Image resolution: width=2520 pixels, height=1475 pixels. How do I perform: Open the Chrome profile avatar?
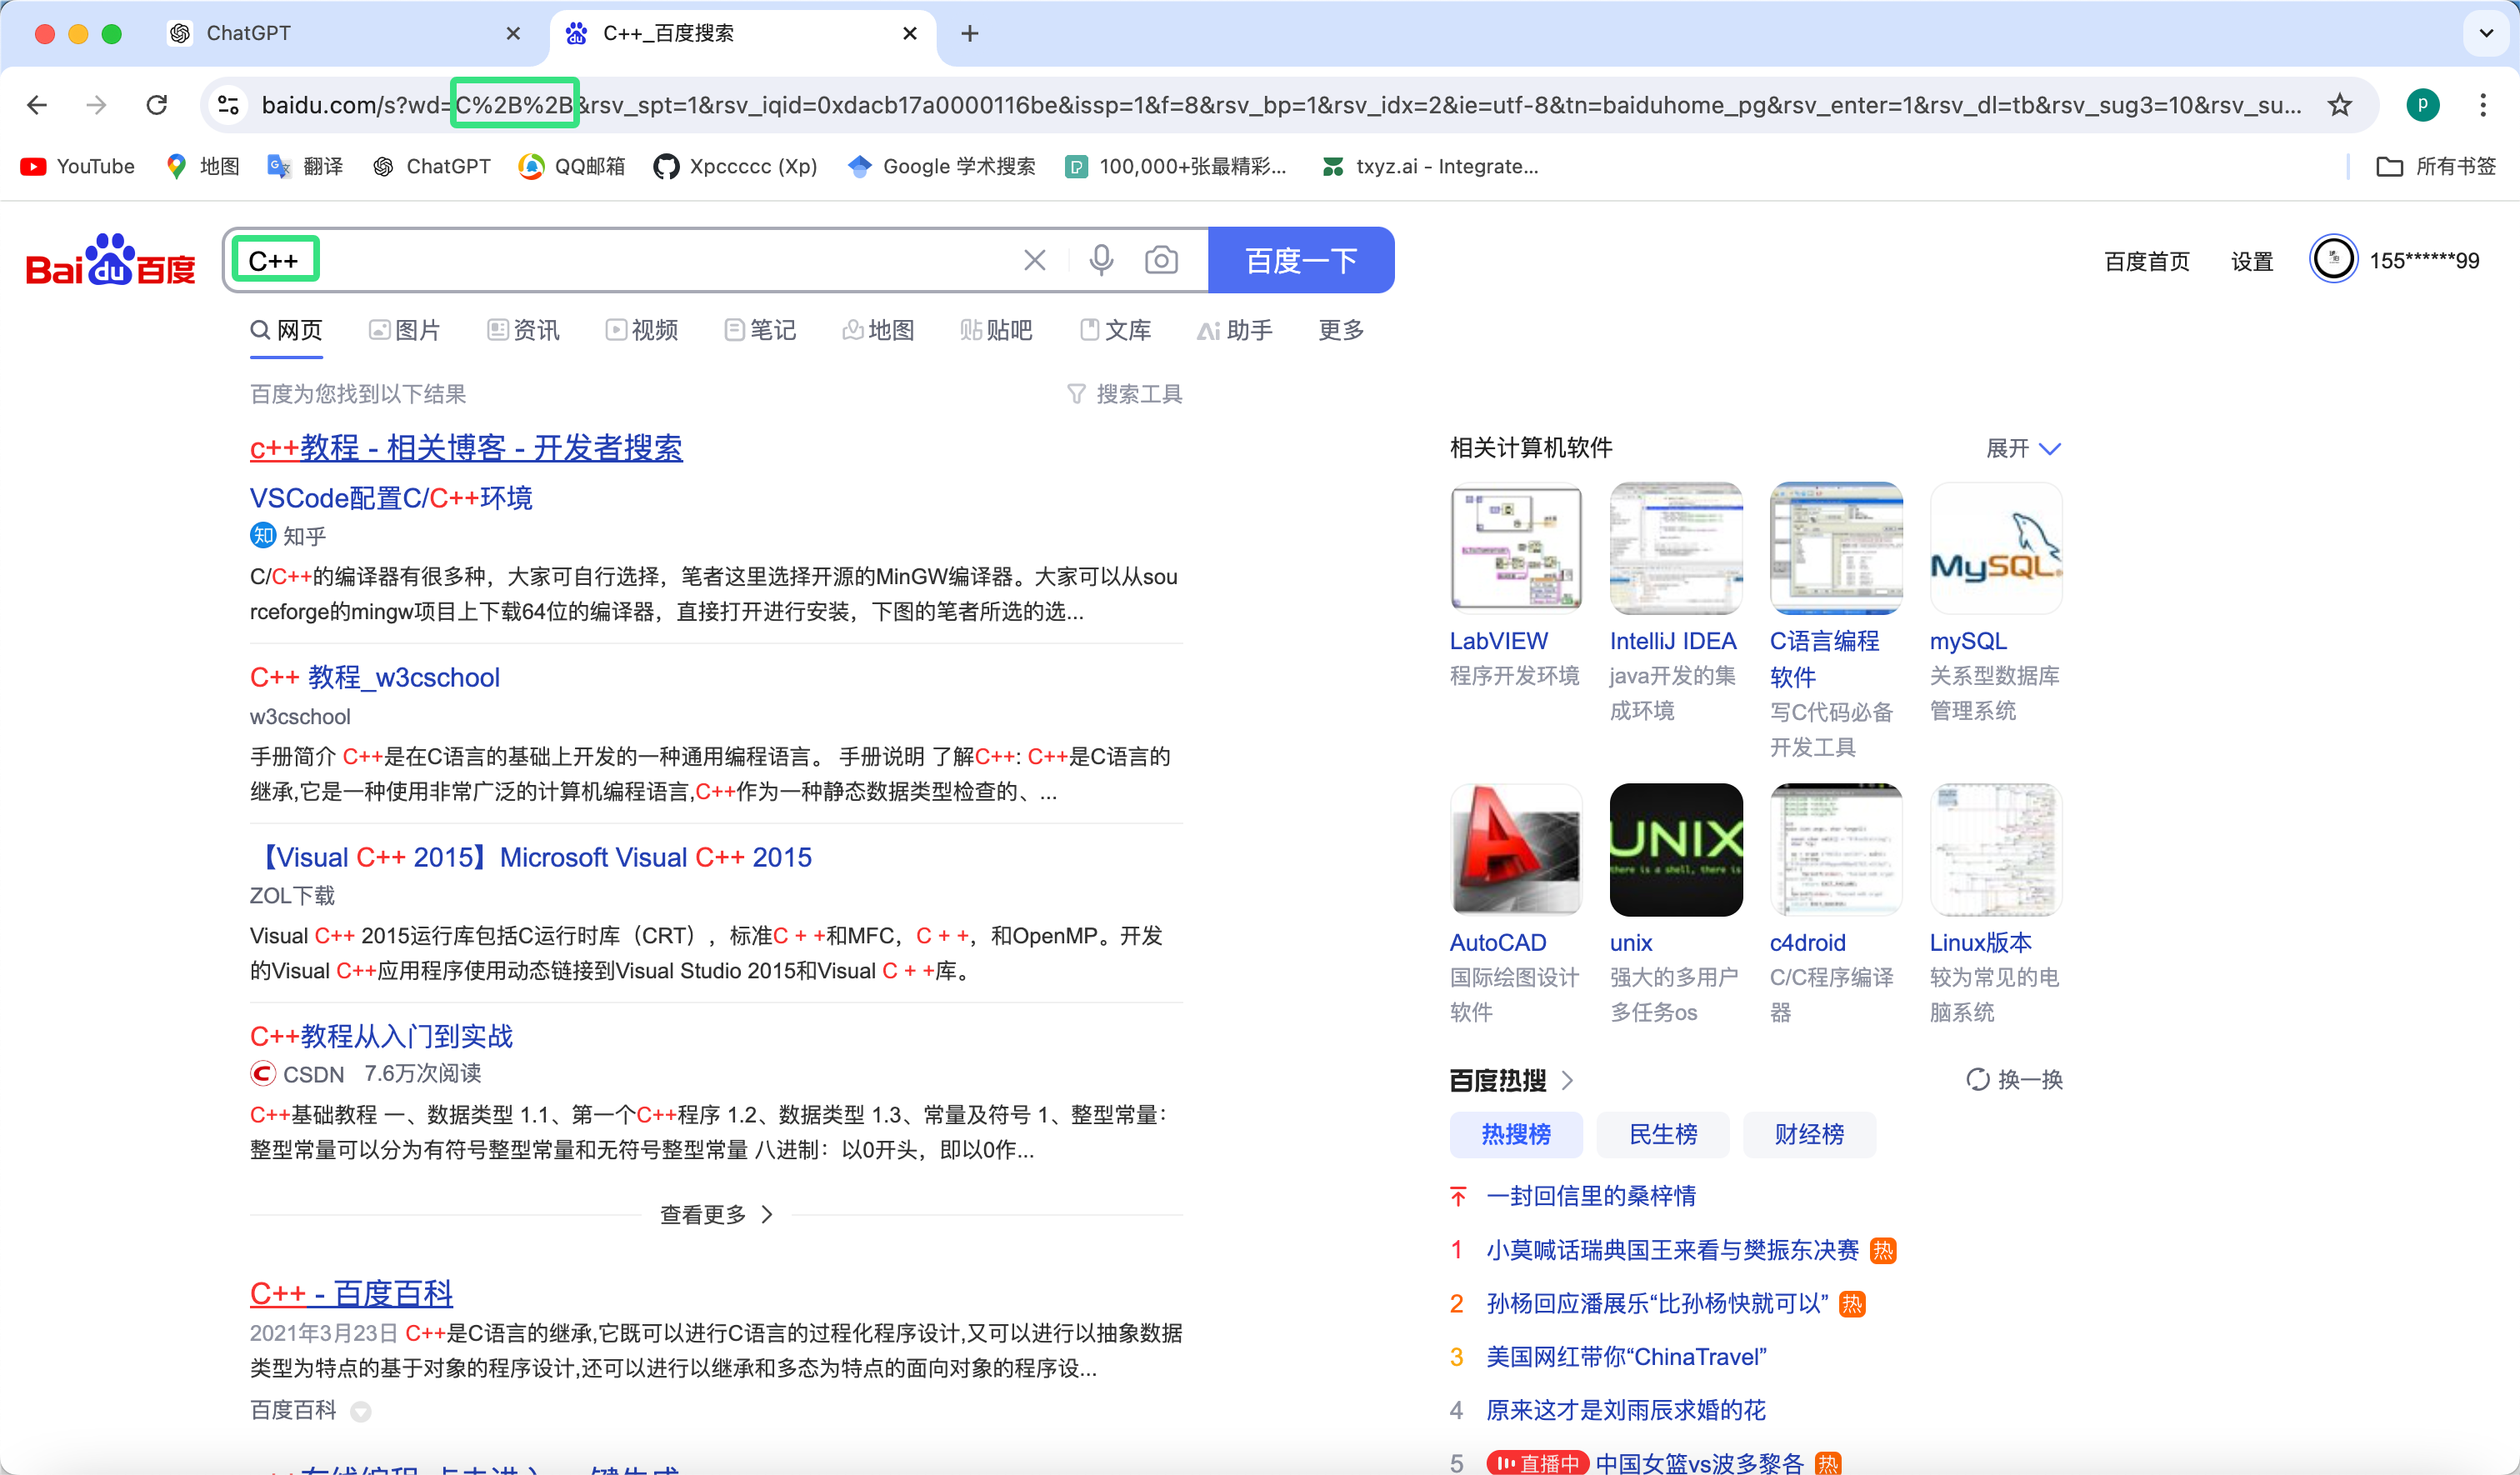[2422, 105]
